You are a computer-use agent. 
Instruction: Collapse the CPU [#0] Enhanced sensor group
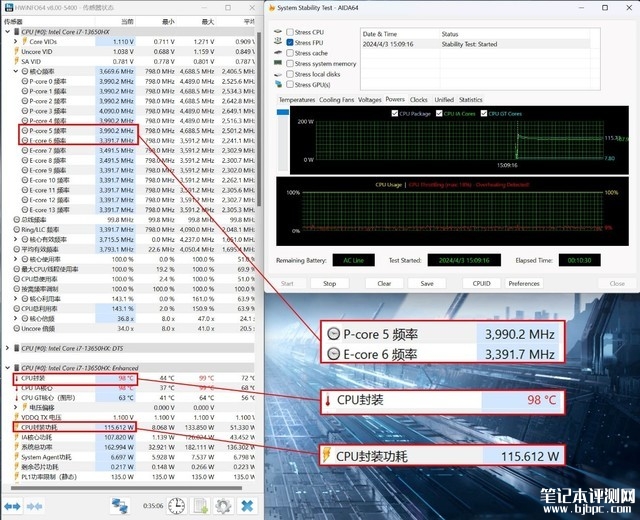pos(7,368)
